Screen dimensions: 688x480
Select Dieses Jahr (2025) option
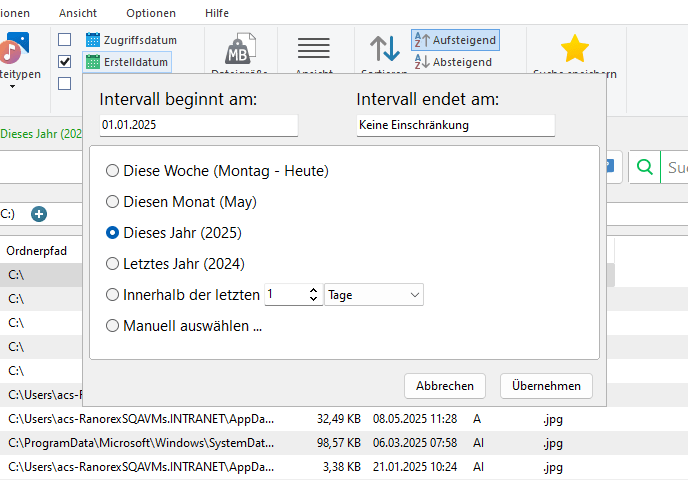174,233
